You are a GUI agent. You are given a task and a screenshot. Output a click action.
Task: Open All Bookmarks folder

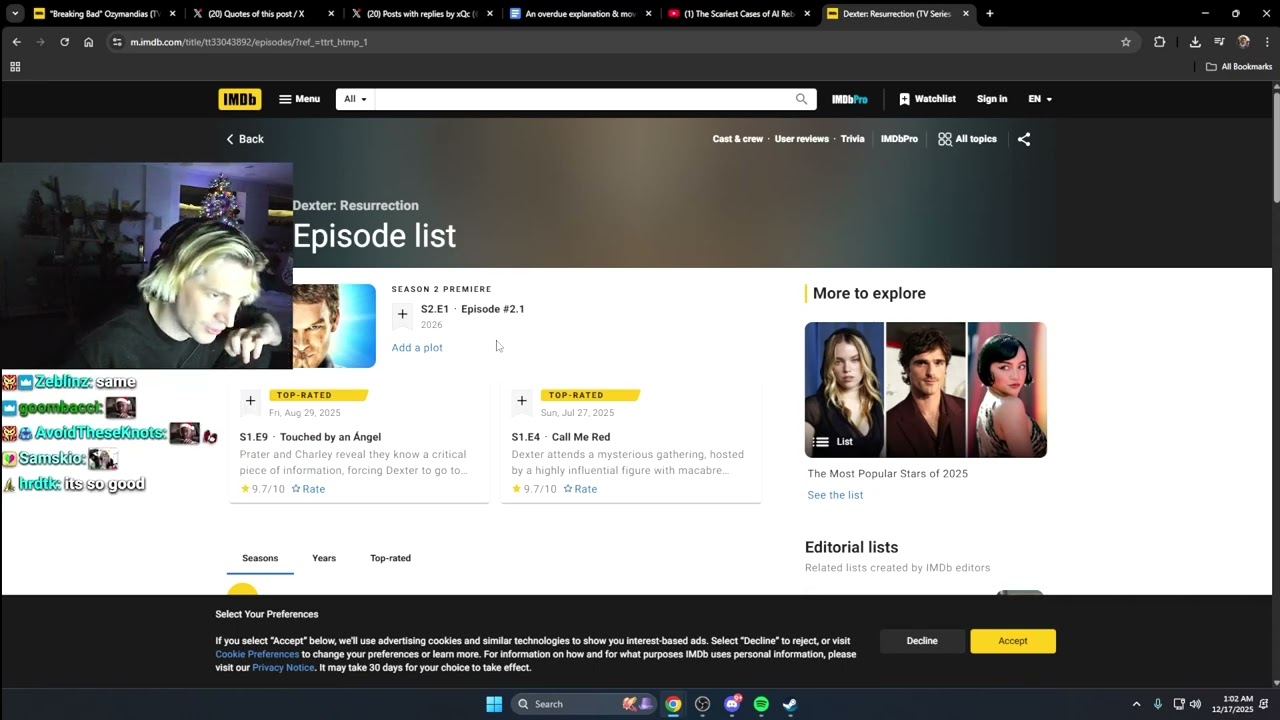click(x=1239, y=67)
